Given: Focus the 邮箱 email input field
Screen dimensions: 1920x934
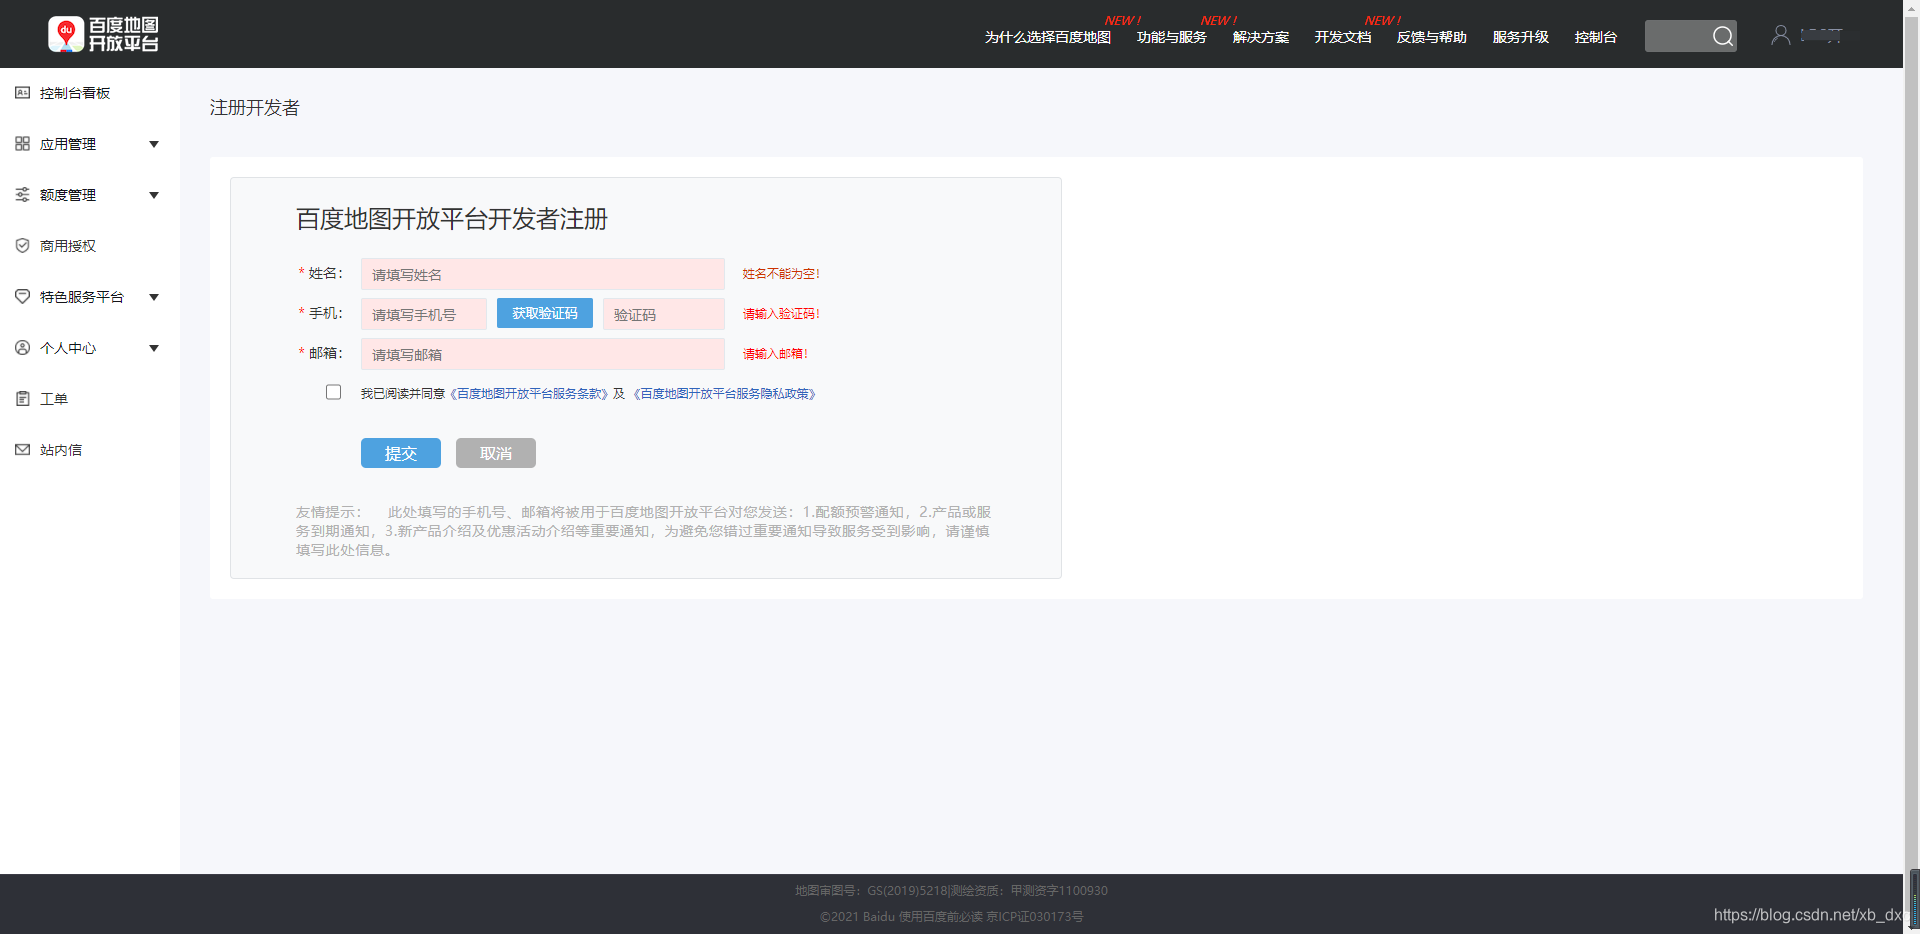Looking at the screenshot, I should point(542,354).
